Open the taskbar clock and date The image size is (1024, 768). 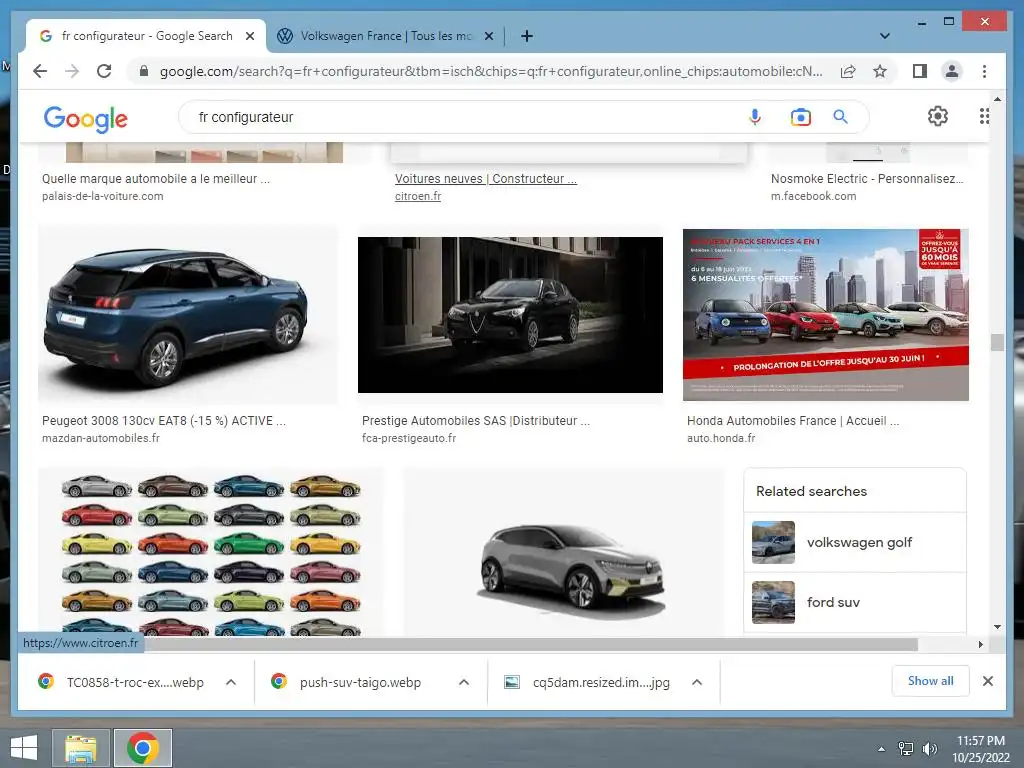[980, 749]
